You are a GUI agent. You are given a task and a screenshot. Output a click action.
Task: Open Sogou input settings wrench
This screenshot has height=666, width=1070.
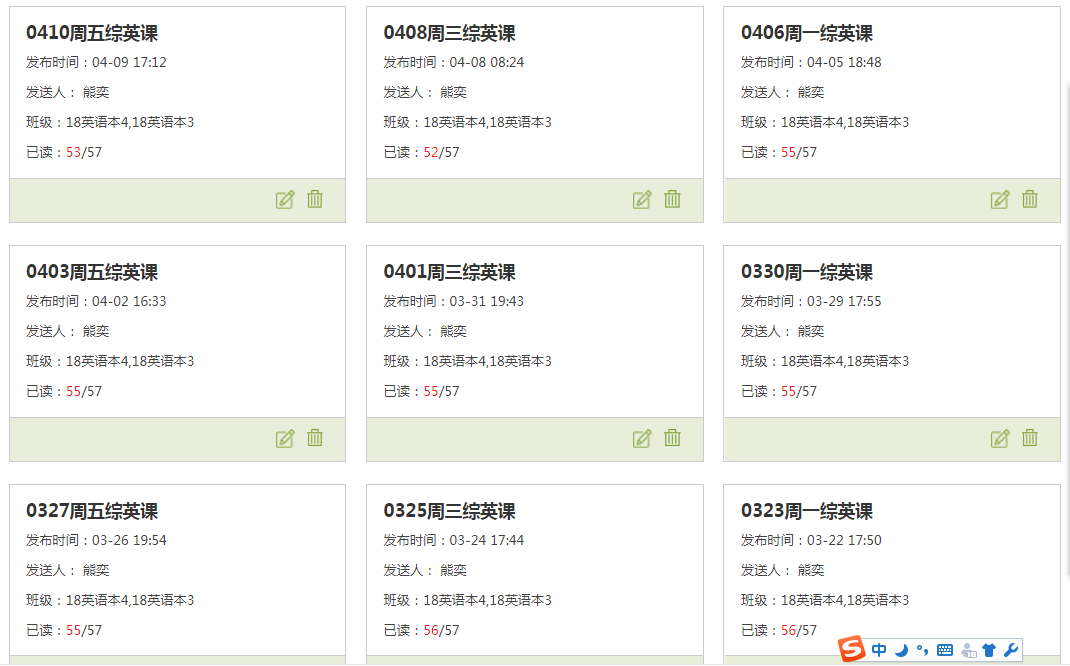(1011, 650)
